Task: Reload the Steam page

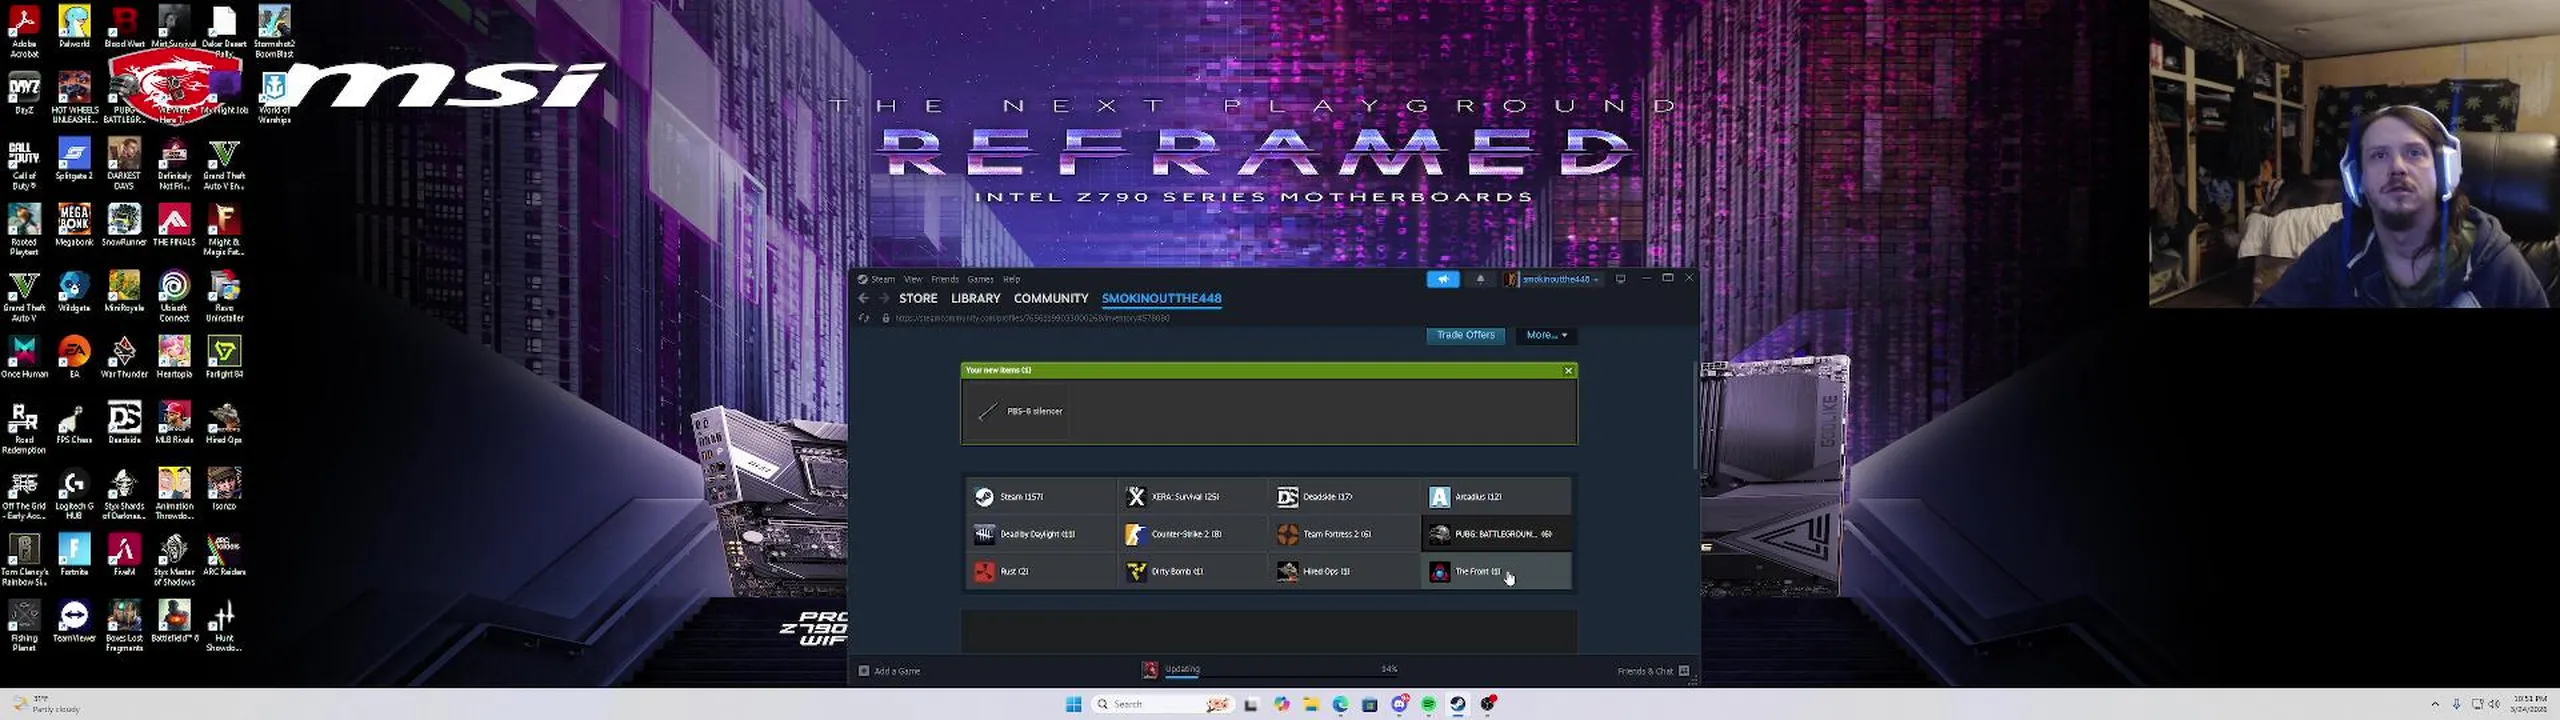Action: [x=864, y=318]
